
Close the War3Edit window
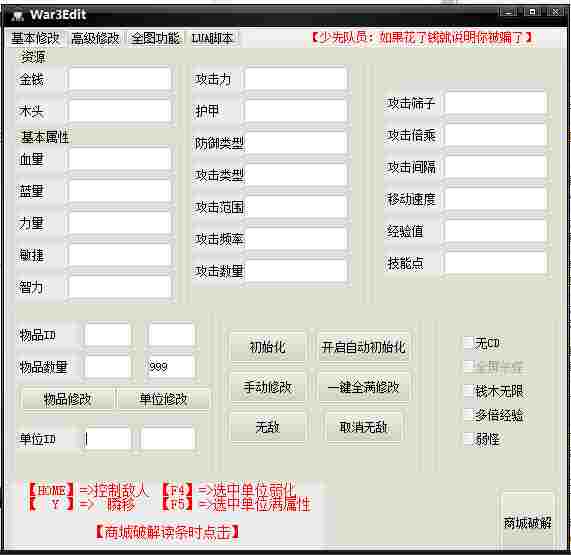point(556,12)
